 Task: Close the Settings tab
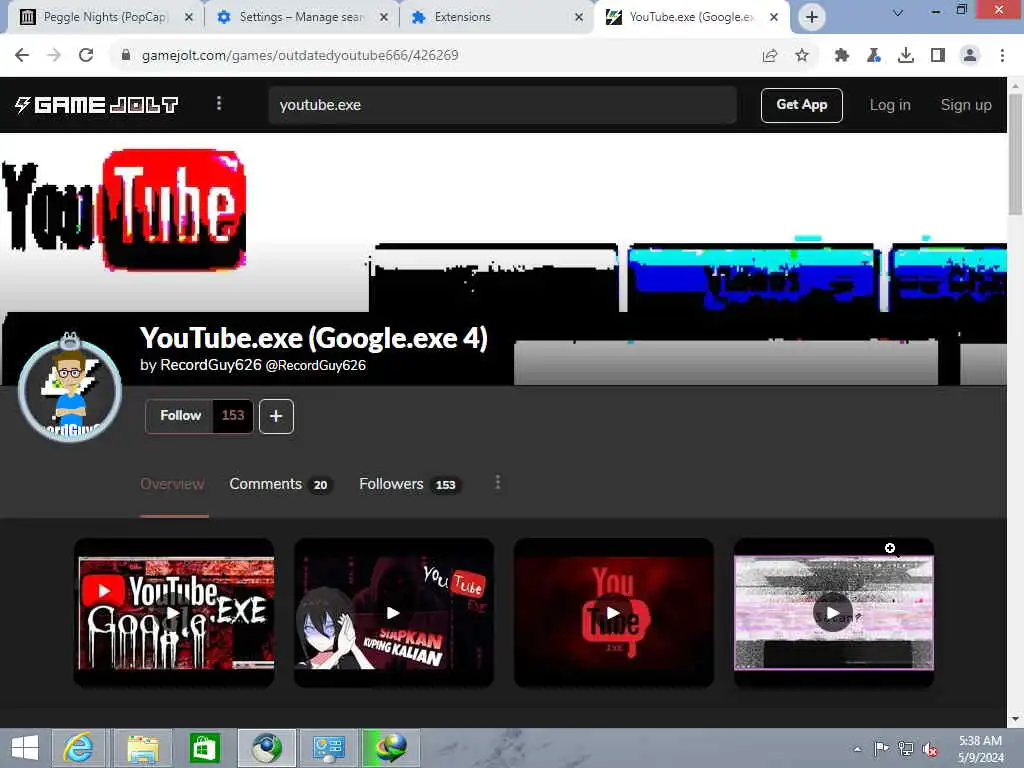coord(384,18)
